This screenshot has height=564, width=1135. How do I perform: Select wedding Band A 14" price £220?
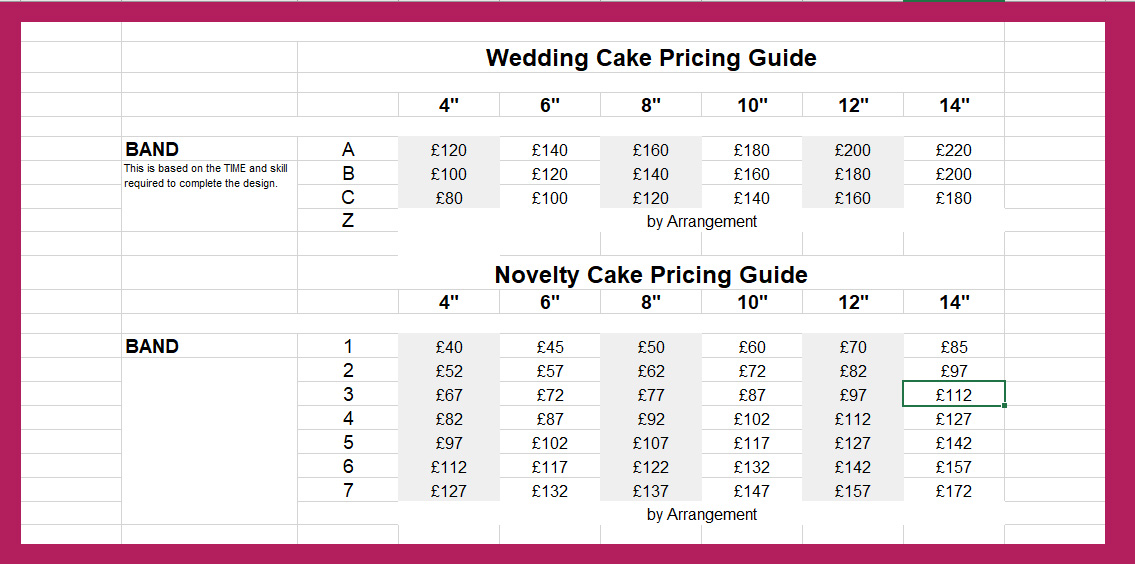coord(953,150)
